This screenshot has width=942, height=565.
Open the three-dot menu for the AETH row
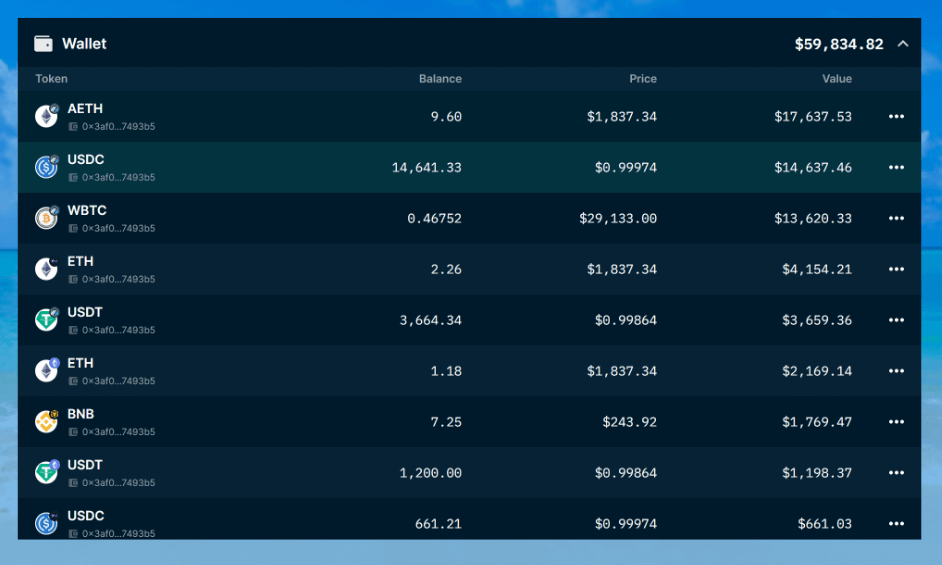(x=896, y=117)
